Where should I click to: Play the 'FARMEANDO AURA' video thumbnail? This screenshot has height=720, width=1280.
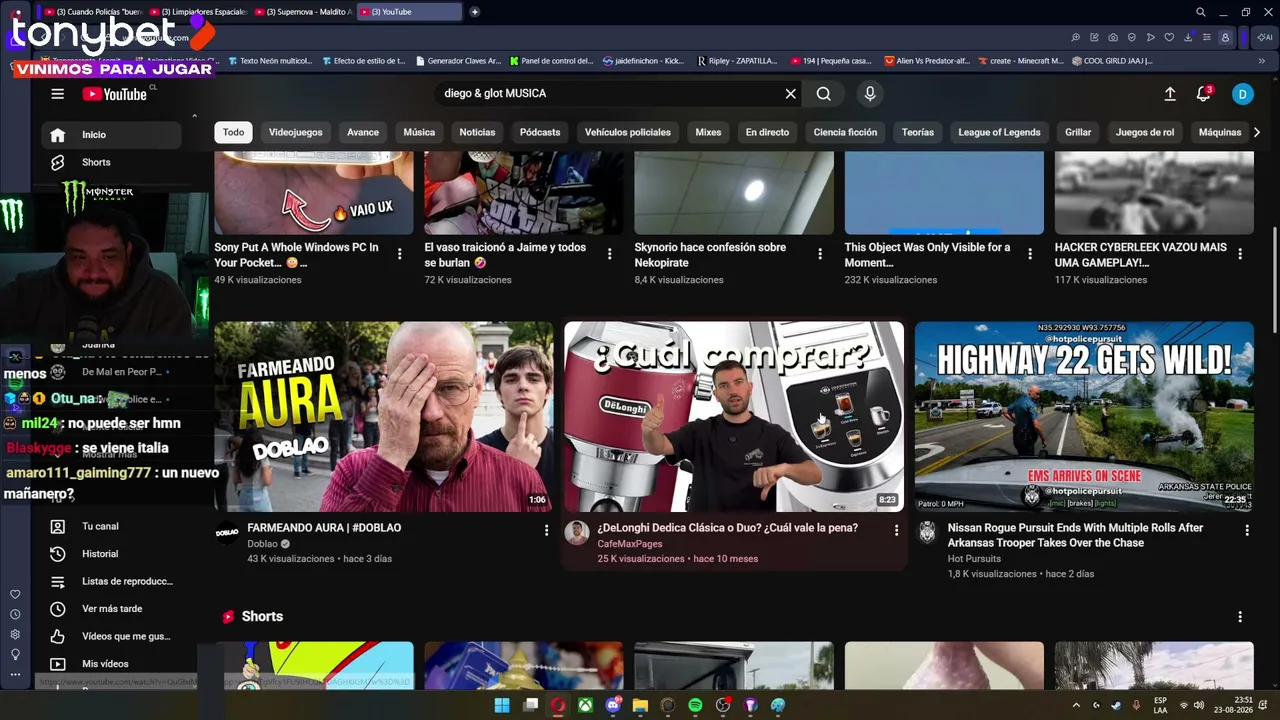click(384, 416)
